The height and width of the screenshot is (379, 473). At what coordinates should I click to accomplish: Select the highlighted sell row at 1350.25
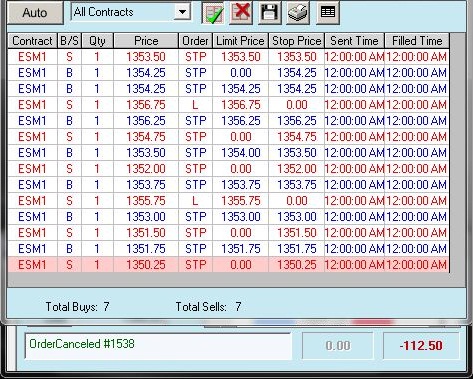coord(228,265)
